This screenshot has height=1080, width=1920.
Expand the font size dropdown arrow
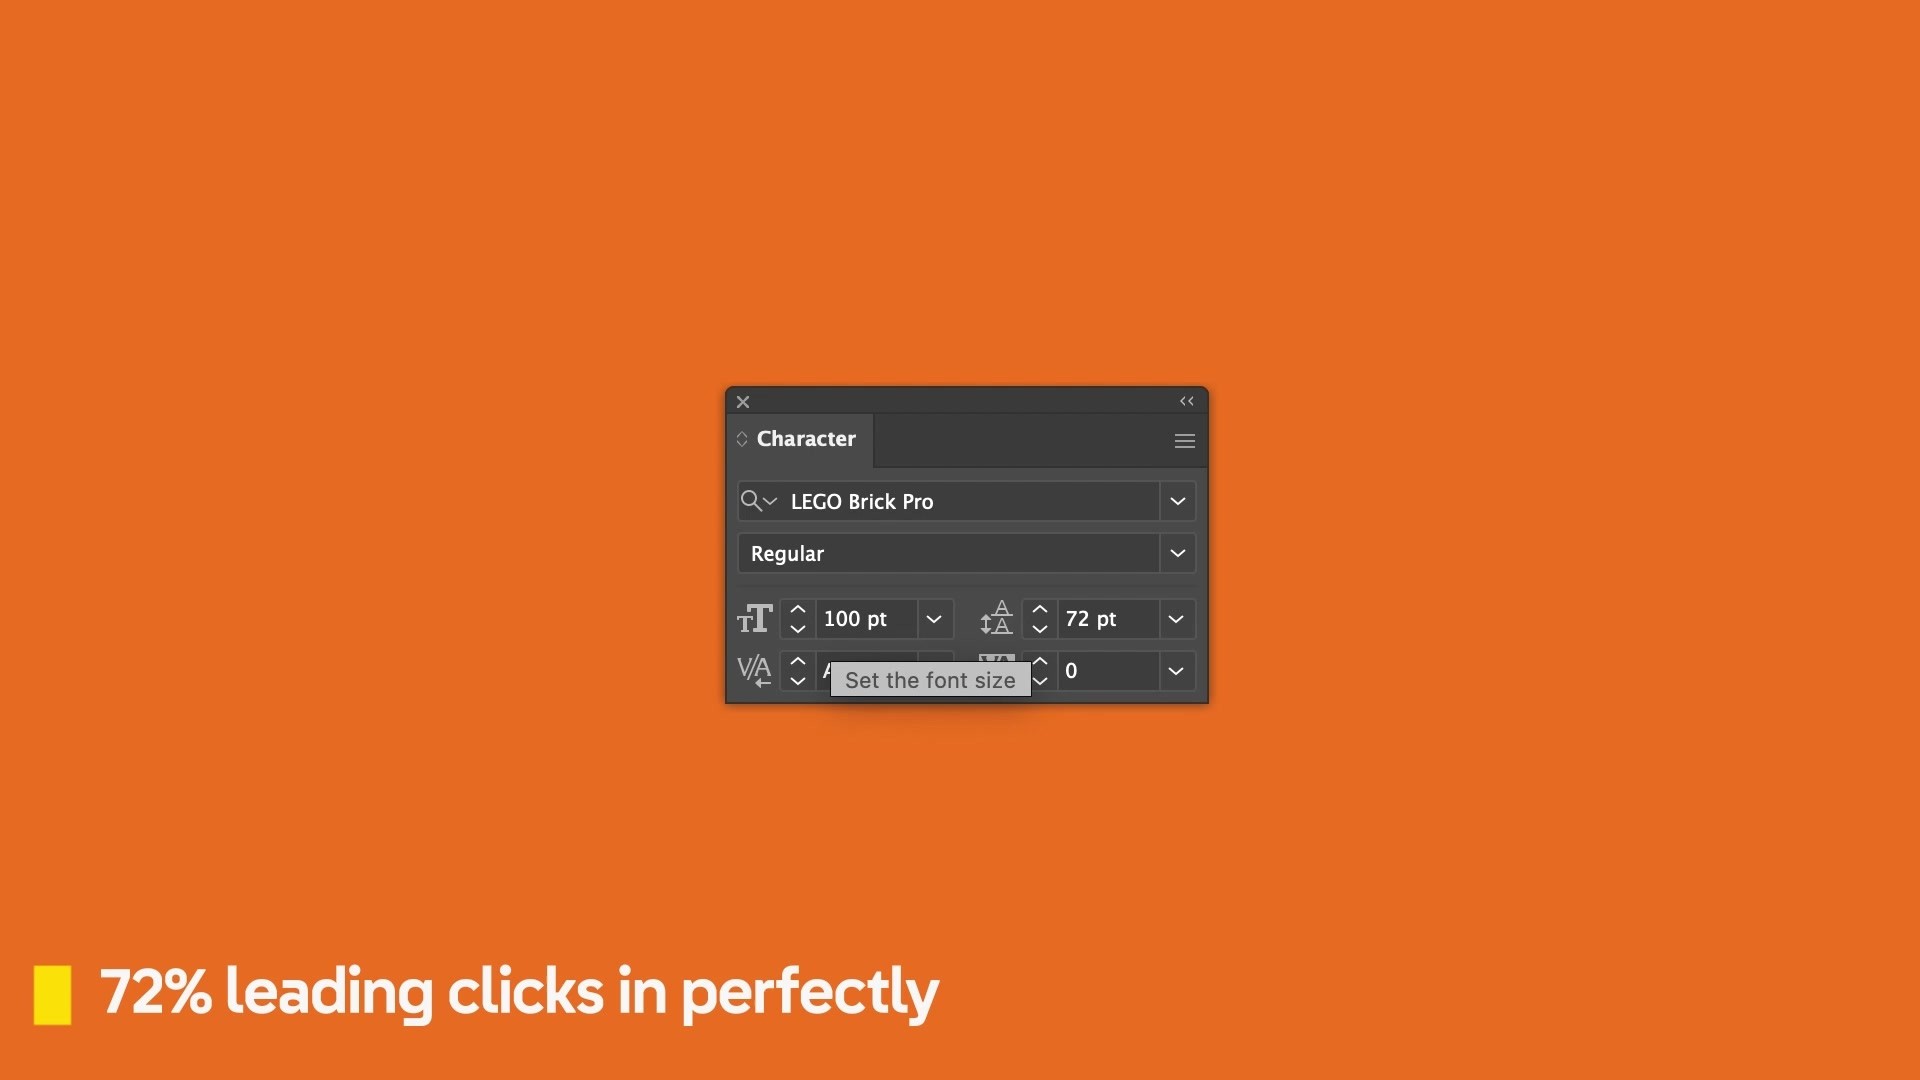point(934,616)
